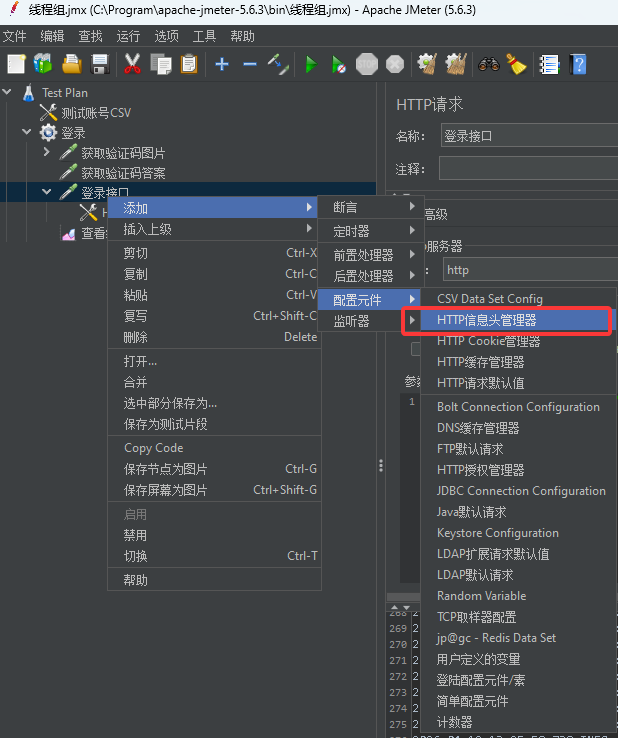Open the 后置处理器 submenu
The image size is (618, 738).
pos(371,276)
